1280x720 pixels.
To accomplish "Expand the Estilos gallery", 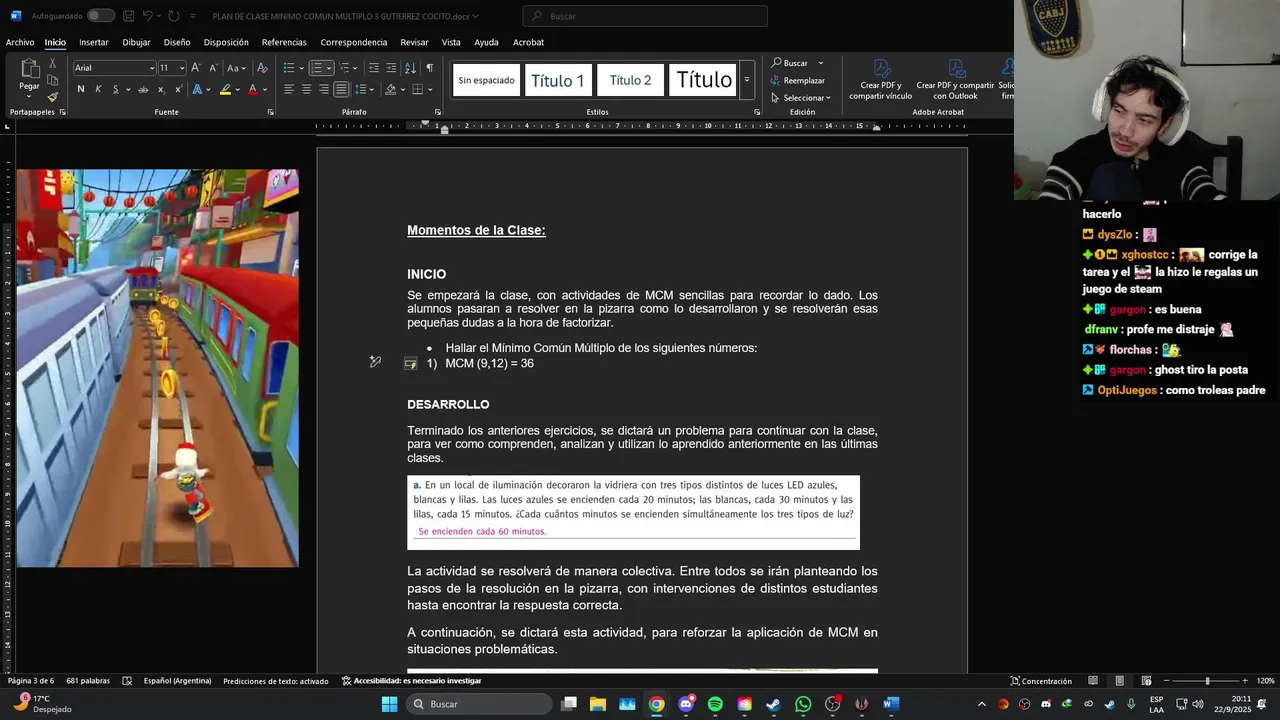I will pos(747,80).
